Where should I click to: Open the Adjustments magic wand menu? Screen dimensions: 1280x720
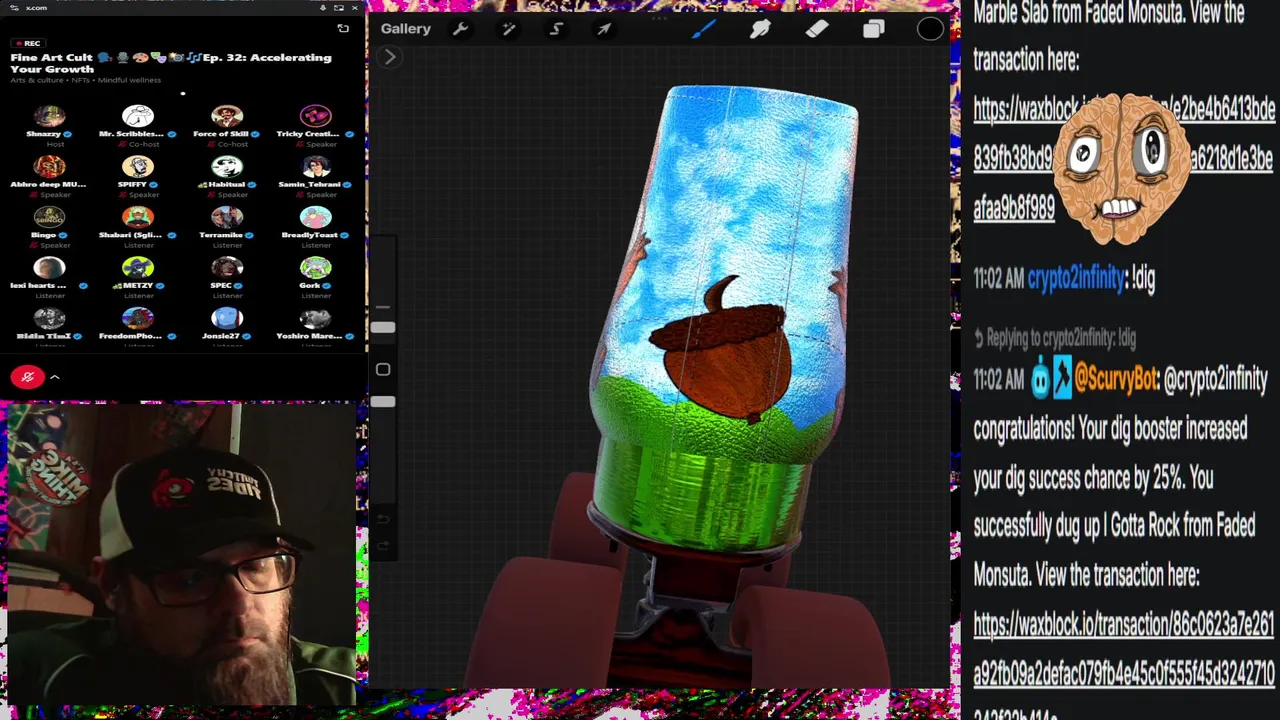[x=508, y=29]
